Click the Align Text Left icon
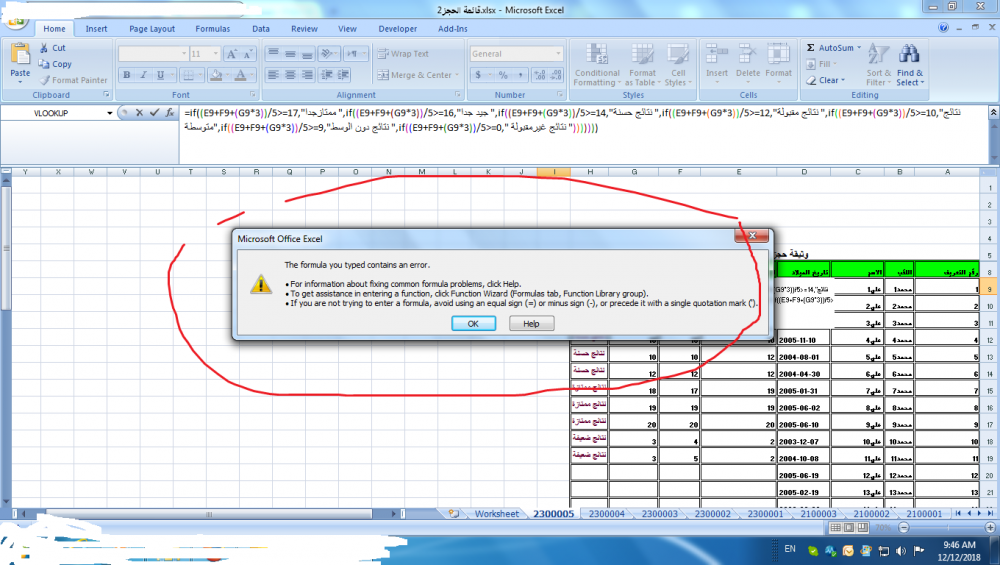This screenshot has height=565, width=1000. coord(274,75)
